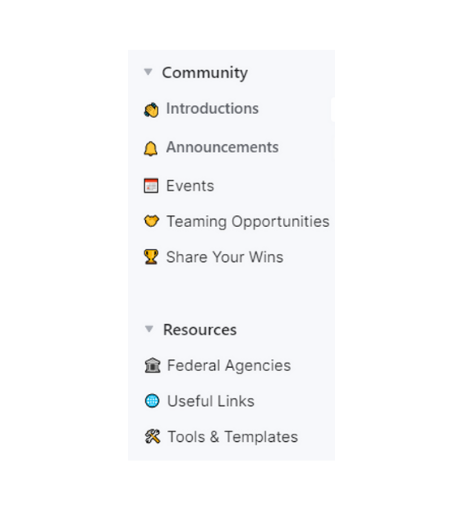
Task: Open the Tools & Templates text label
Action: point(233,437)
